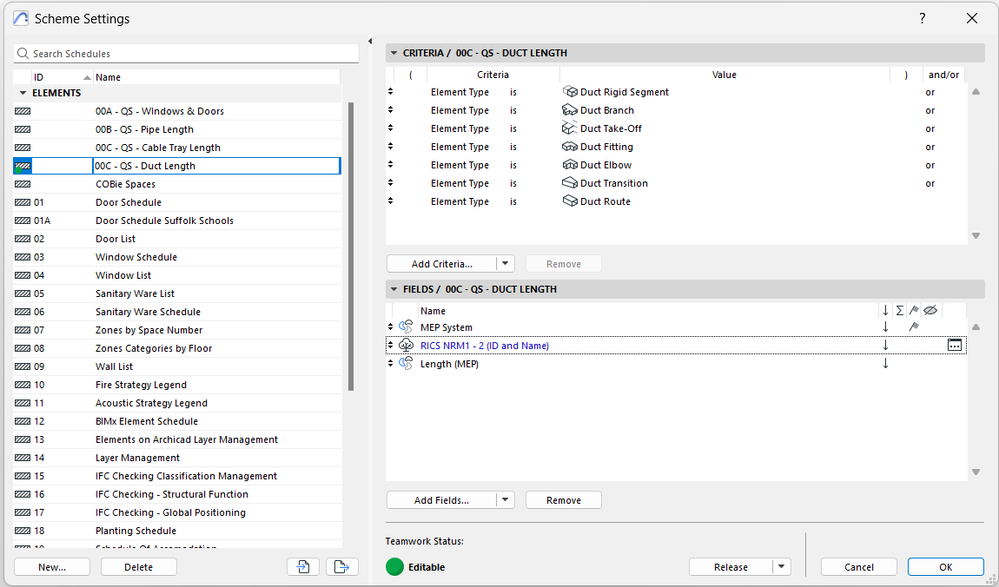Open 'is' operator on Duct Fitting criteria row
The width and height of the screenshot is (999, 587).
514,147
